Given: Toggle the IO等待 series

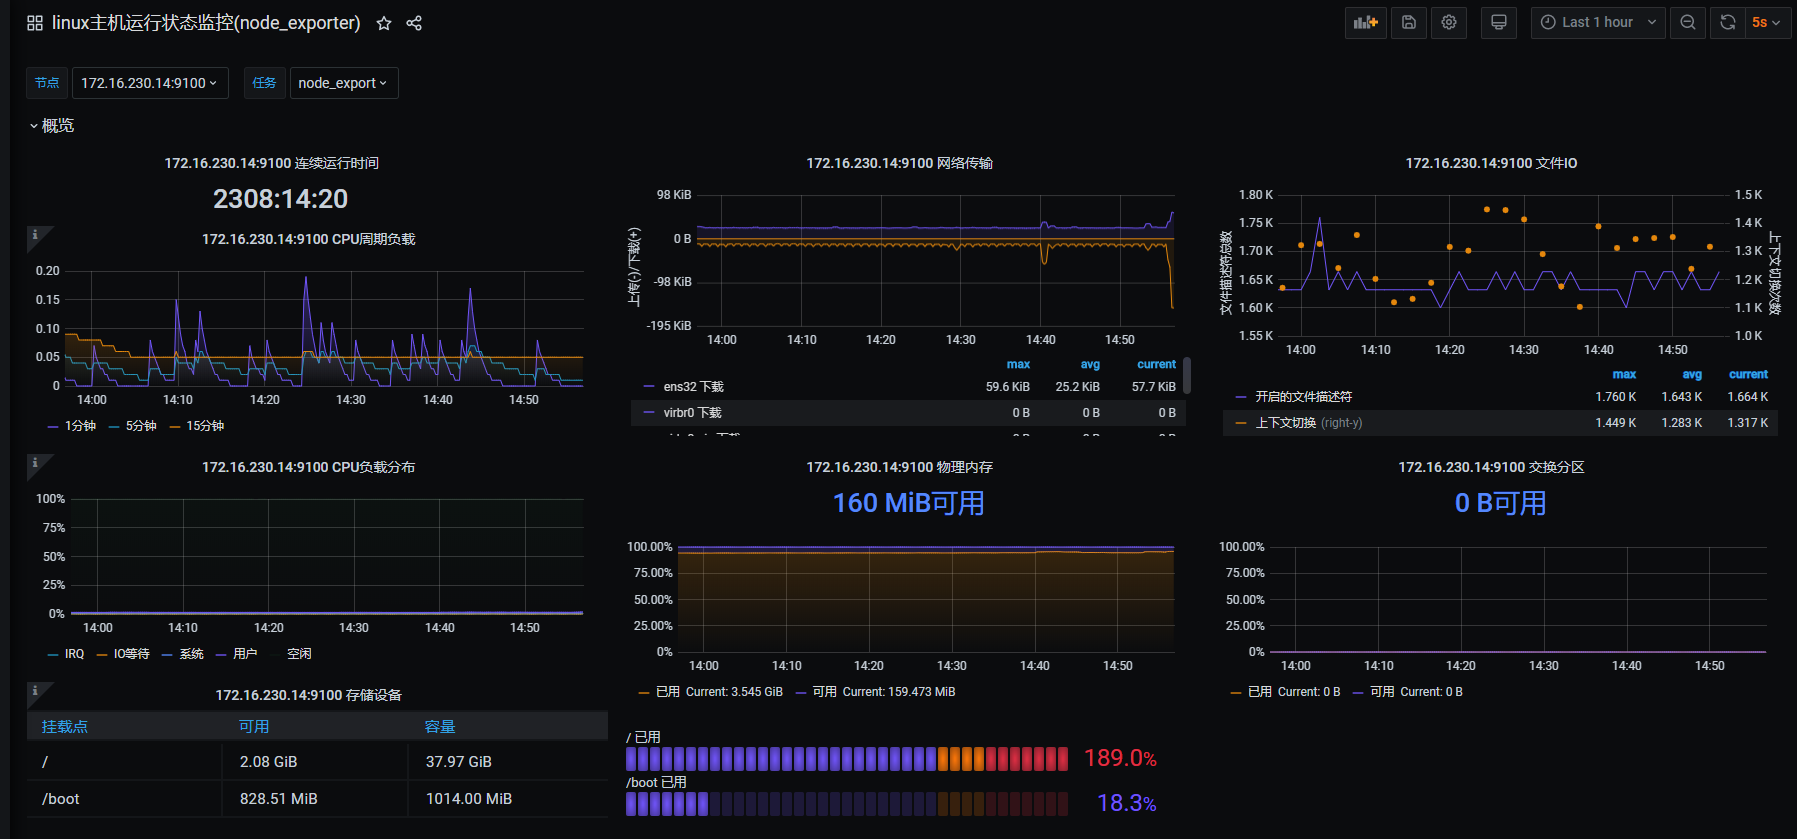Looking at the screenshot, I should pos(132,654).
